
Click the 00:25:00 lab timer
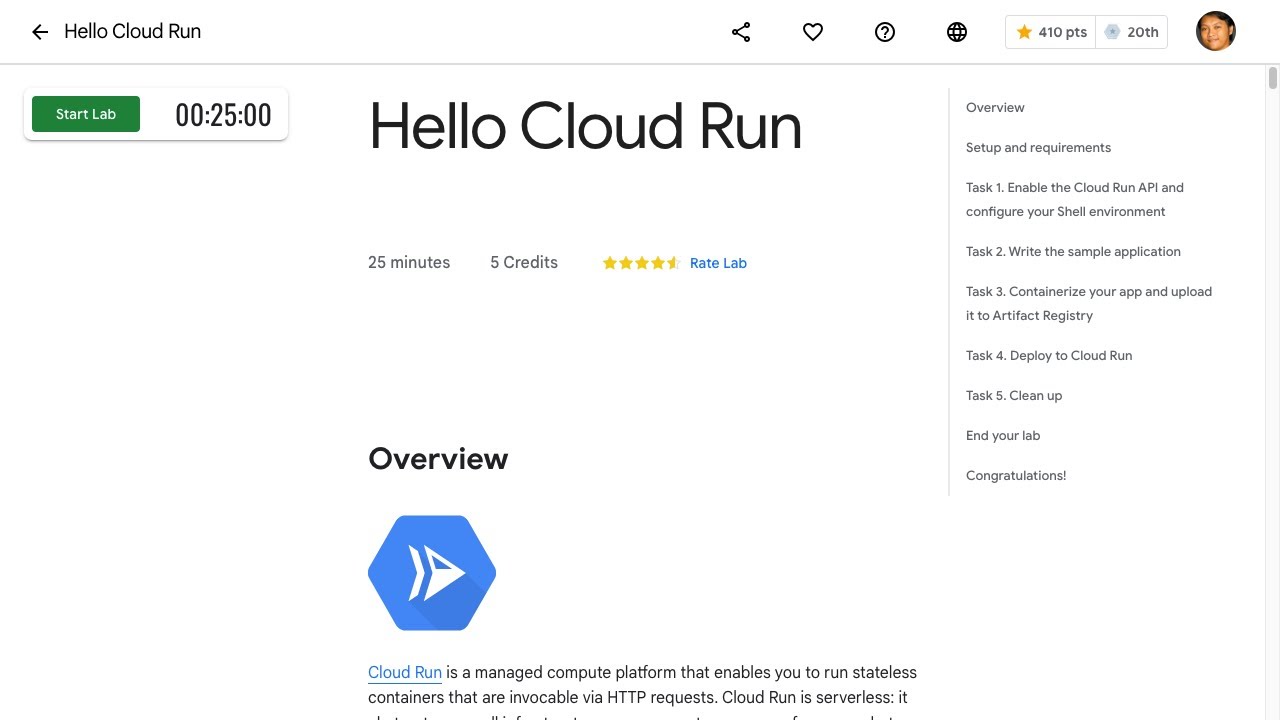[223, 115]
